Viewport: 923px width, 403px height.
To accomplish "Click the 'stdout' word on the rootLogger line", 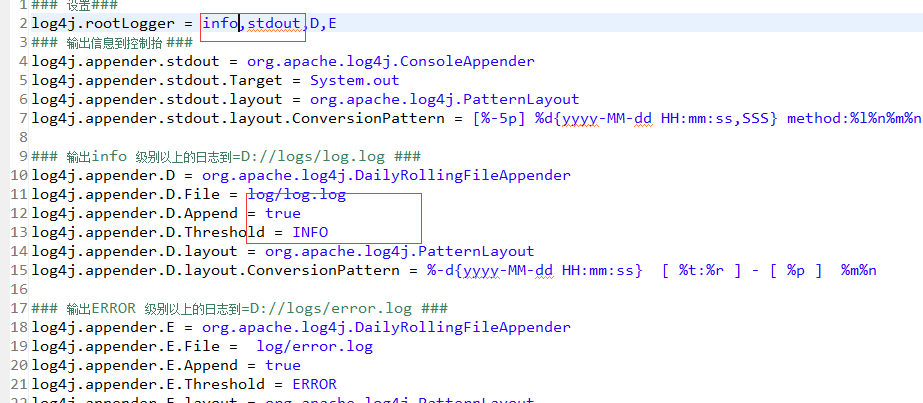I will coord(274,24).
